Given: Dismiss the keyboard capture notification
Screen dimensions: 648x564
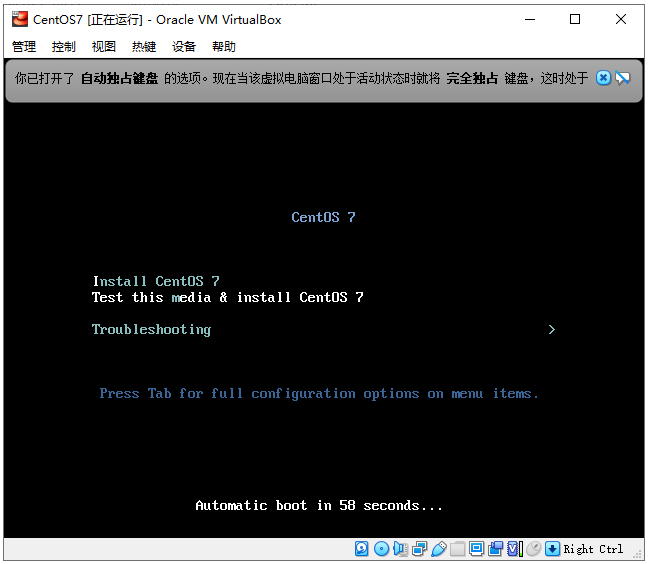Looking at the screenshot, I should 603,78.
